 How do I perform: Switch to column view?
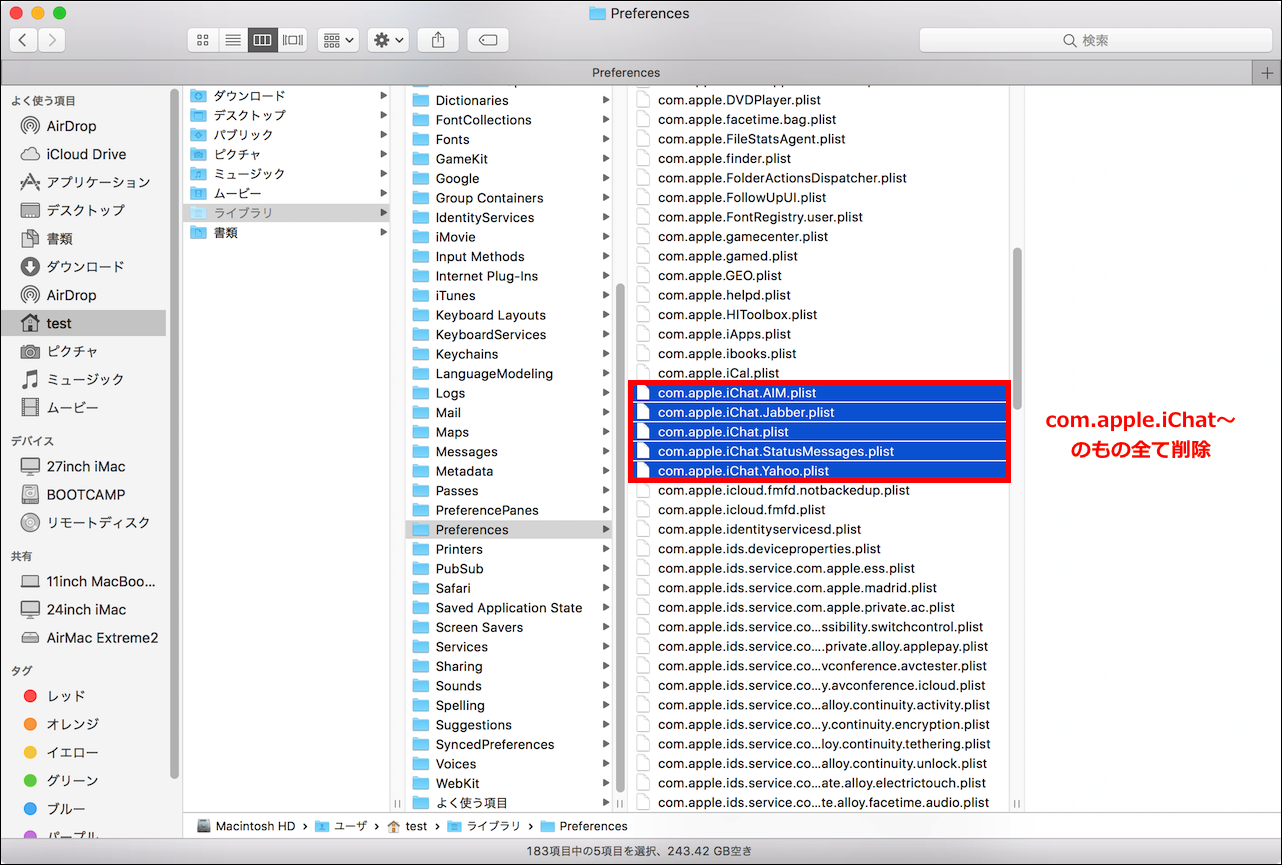click(x=262, y=40)
